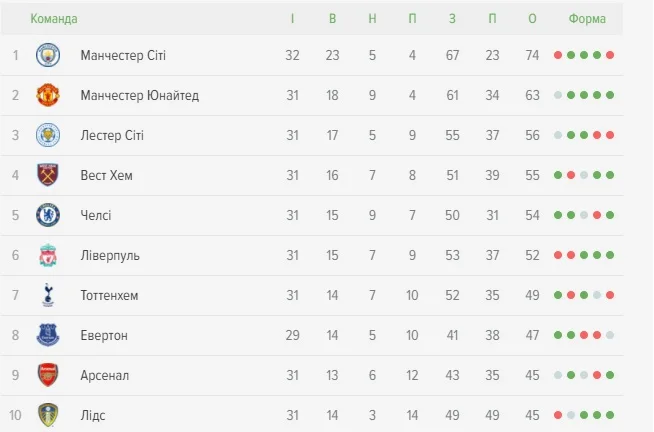
Task: Click Manchester United's grey first form dot
Action: [558, 95]
